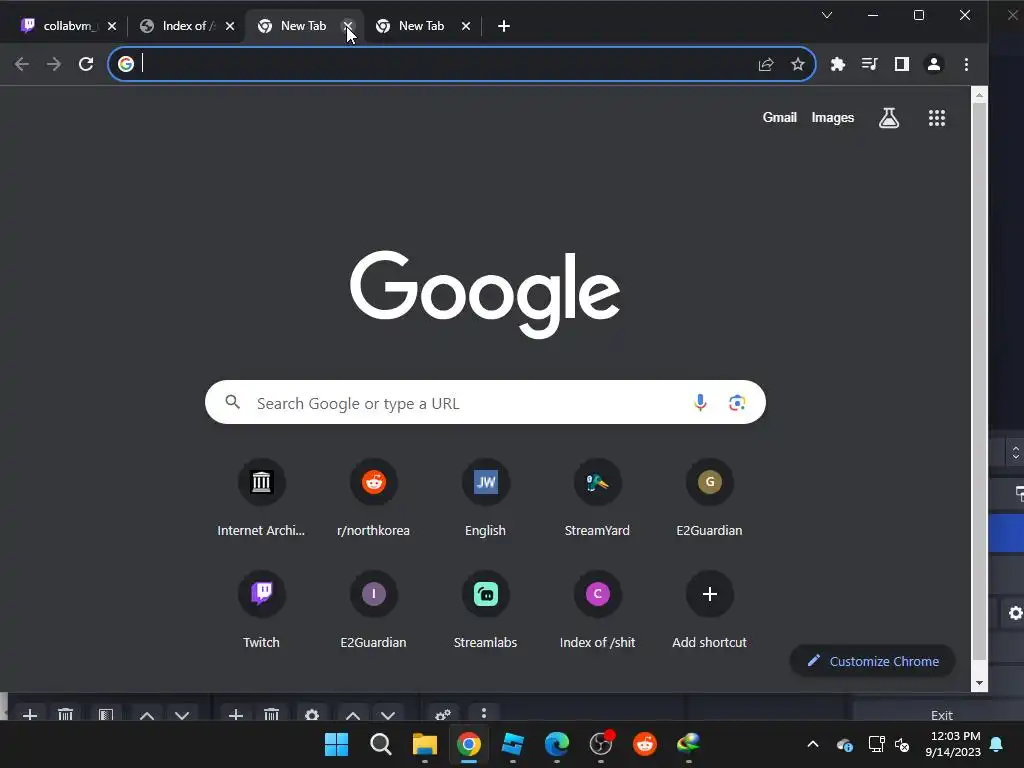
Task: Open the media controls icon in toolbar
Action: 869,64
